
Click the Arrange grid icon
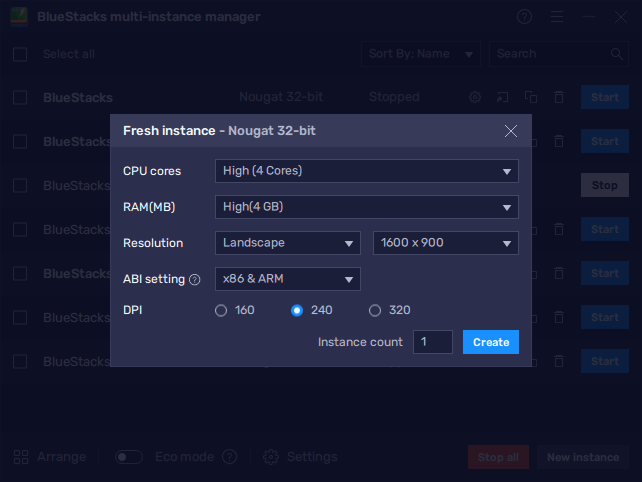click(21, 457)
